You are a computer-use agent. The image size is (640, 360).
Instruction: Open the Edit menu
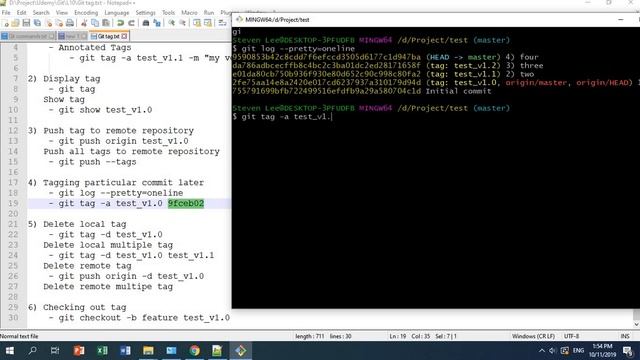click(x=21, y=13)
